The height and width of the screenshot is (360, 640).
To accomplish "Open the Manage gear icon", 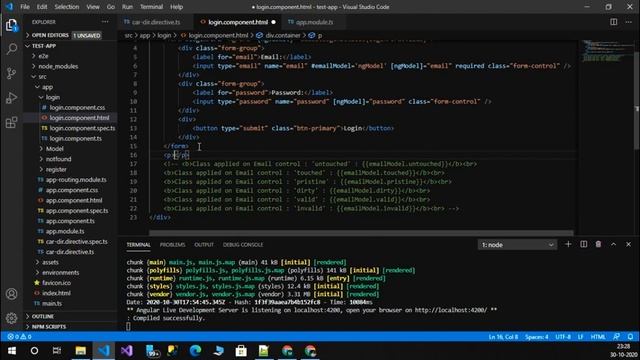I will [11, 318].
